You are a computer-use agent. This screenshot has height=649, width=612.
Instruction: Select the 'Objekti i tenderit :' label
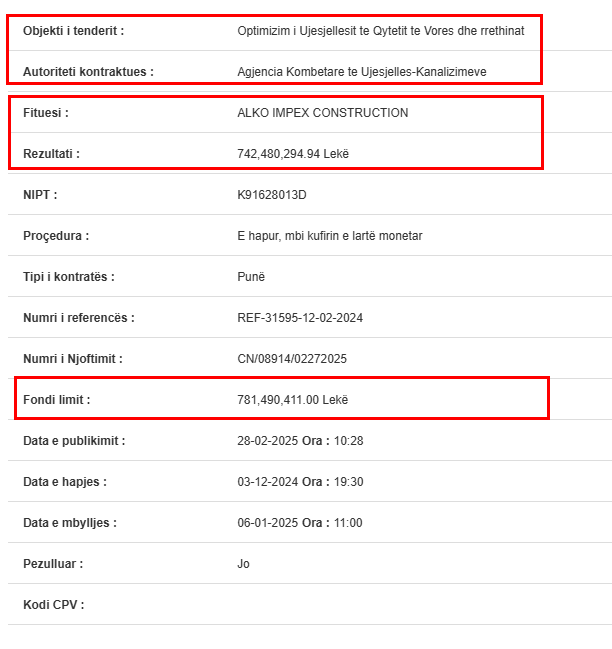(x=73, y=31)
